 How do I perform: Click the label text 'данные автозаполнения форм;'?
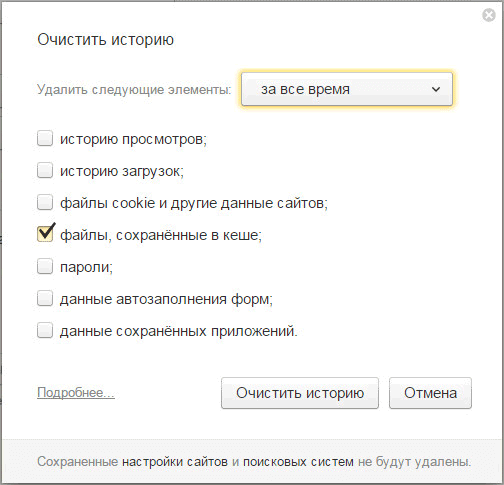pos(166,299)
